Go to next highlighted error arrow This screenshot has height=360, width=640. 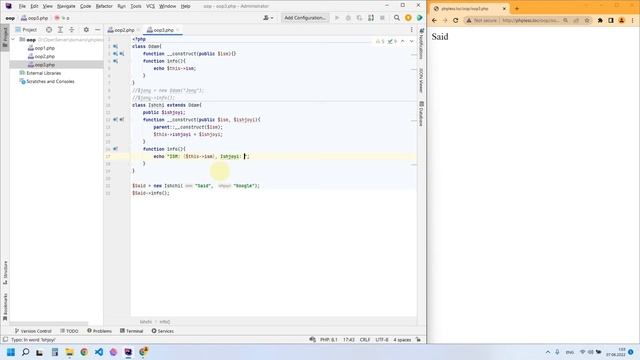[411, 41]
